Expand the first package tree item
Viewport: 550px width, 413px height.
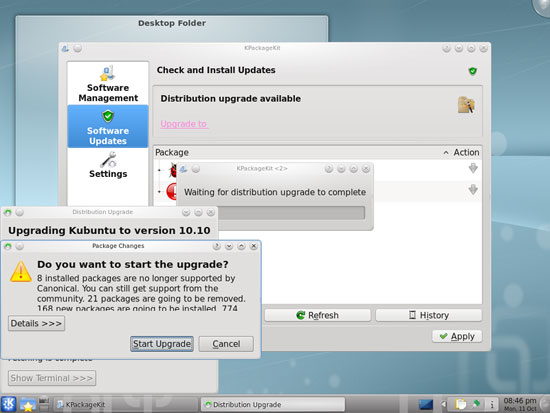click(x=160, y=170)
